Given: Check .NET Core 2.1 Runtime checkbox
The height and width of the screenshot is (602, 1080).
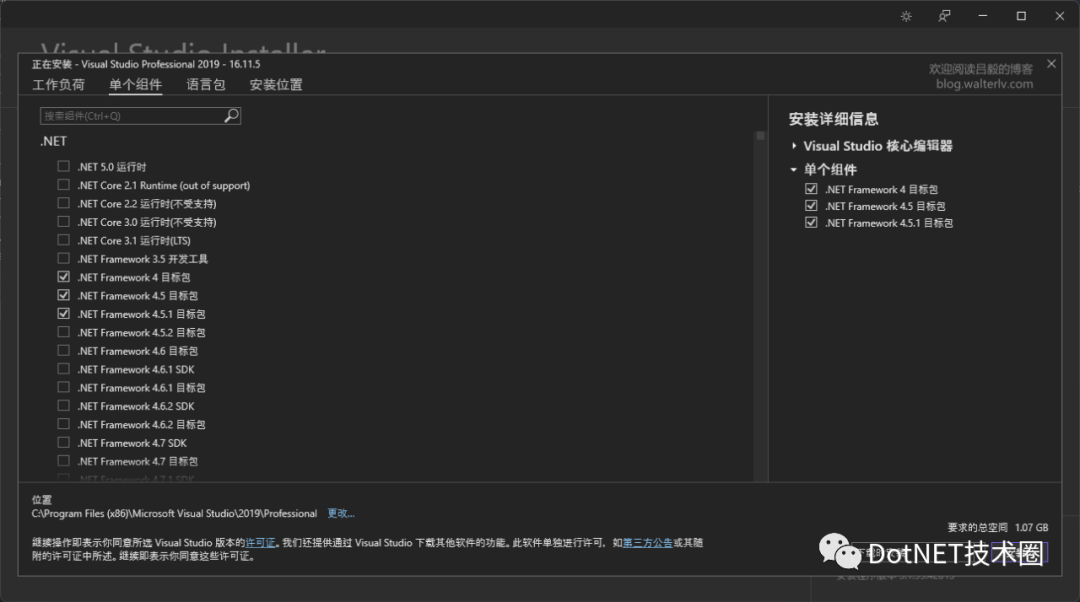Looking at the screenshot, I should pyautogui.click(x=63, y=185).
